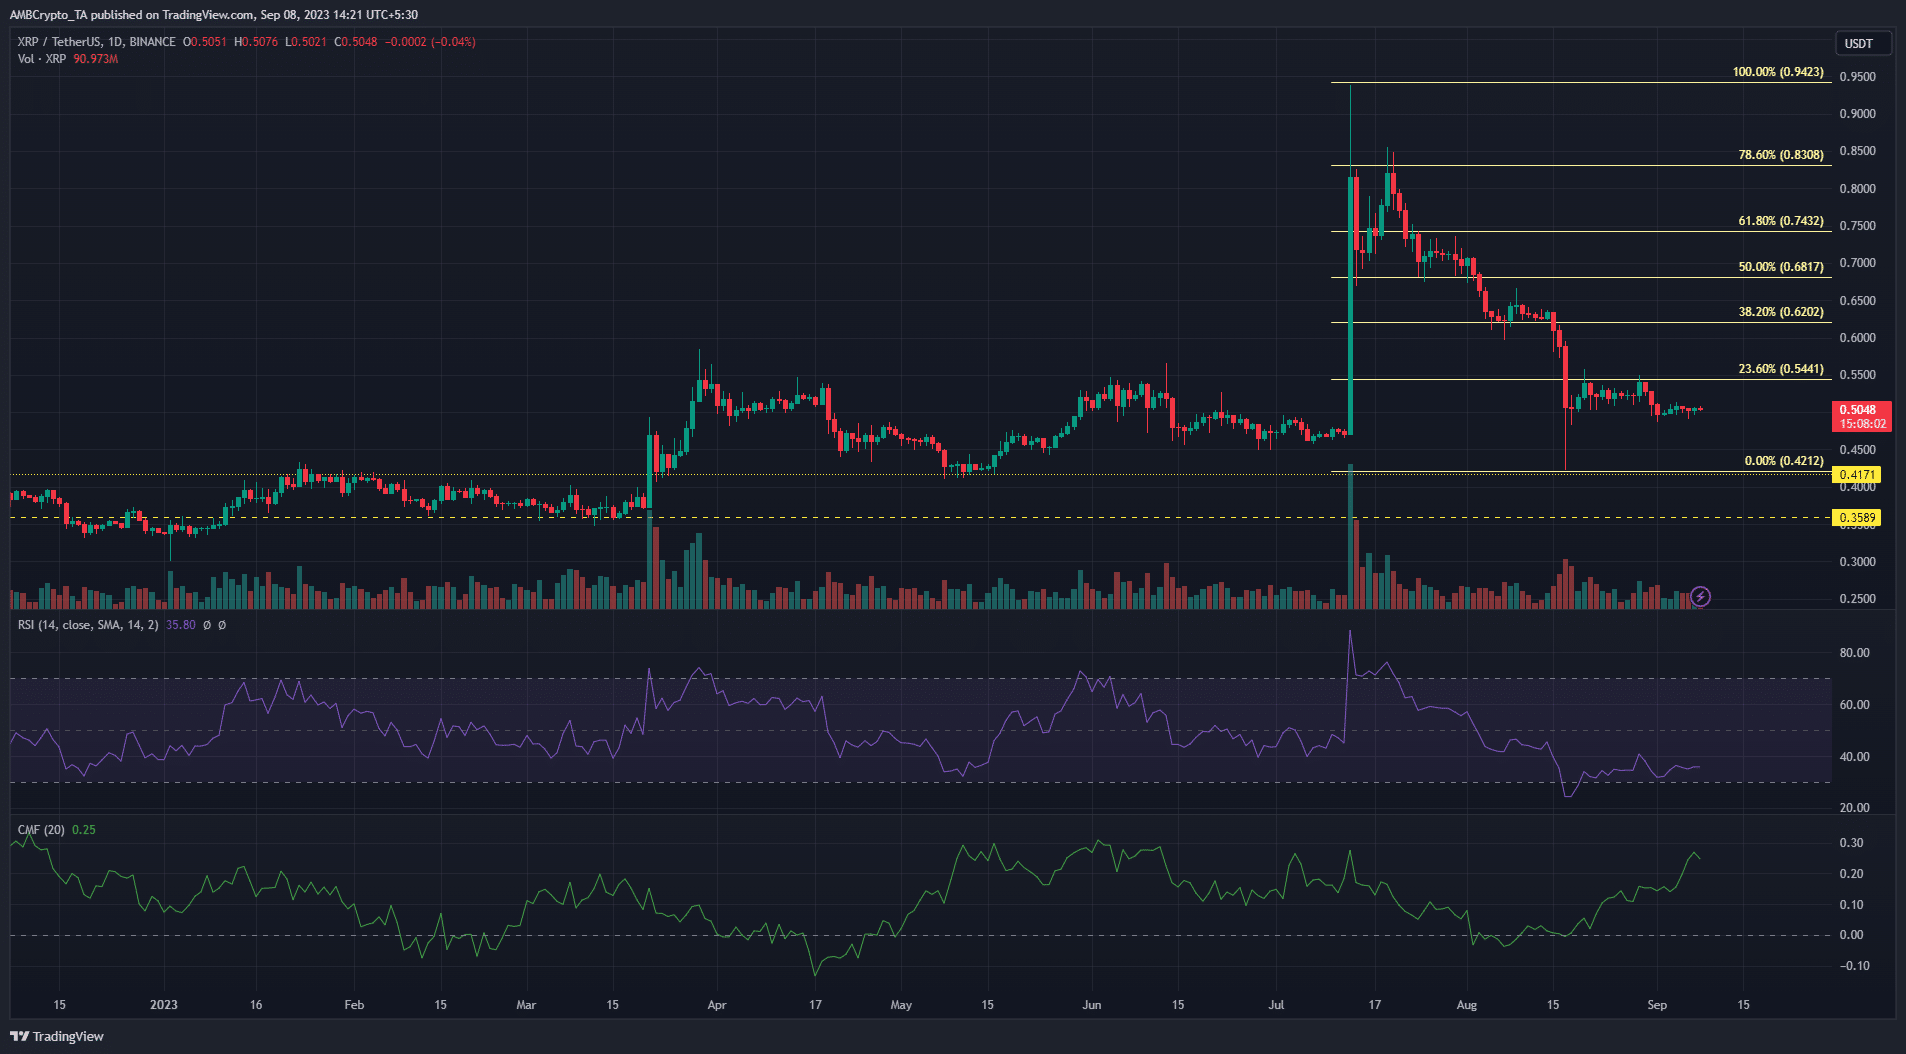1906x1054 pixels.
Task: Select the 50.00% (0.6817) Fibonacci label
Action: tap(1781, 267)
